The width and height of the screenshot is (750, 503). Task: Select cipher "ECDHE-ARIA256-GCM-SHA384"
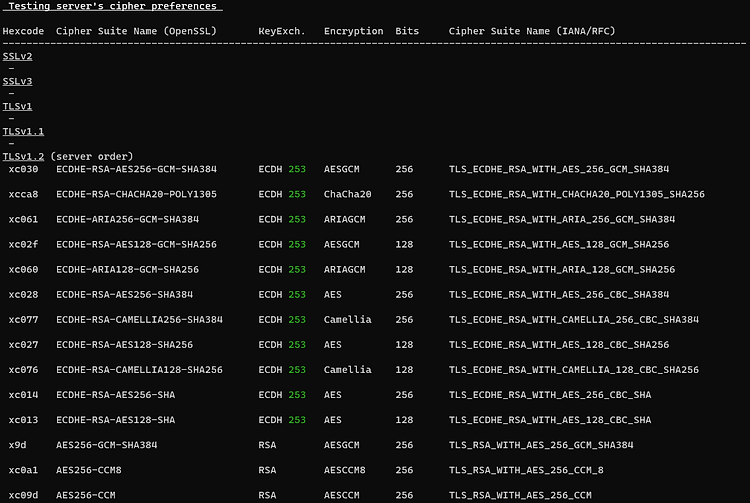[128, 219]
